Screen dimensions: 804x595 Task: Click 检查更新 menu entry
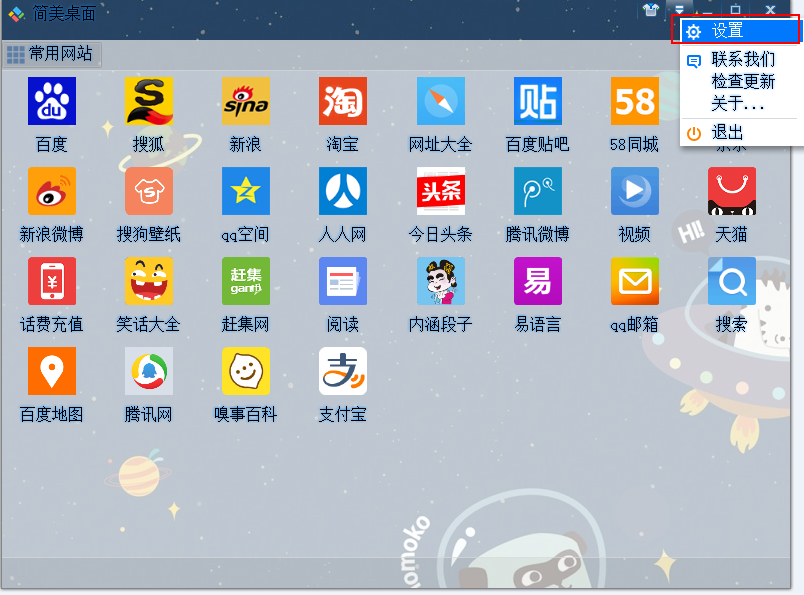point(742,81)
